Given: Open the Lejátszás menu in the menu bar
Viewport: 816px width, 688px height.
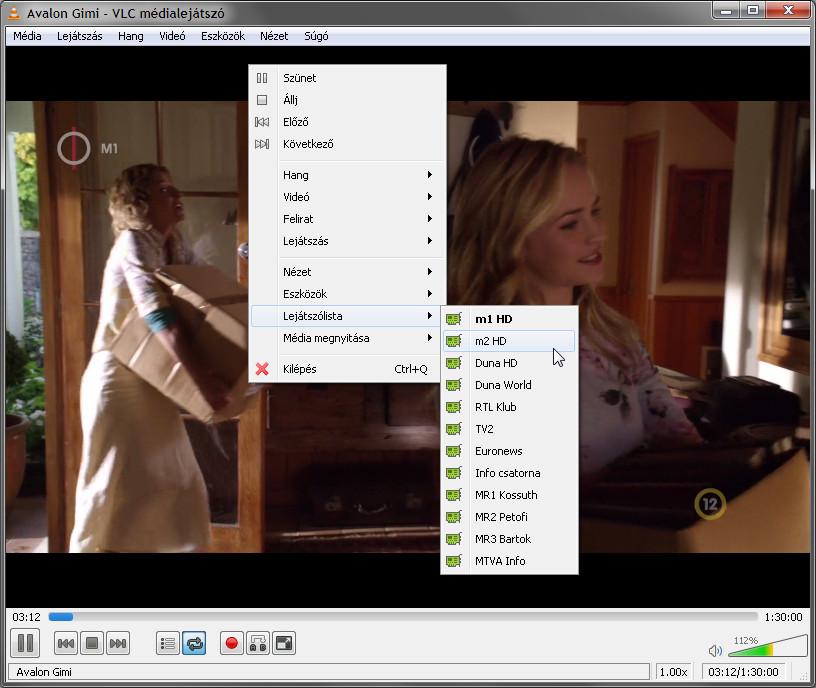Looking at the screenshot, I should point(80,36).
